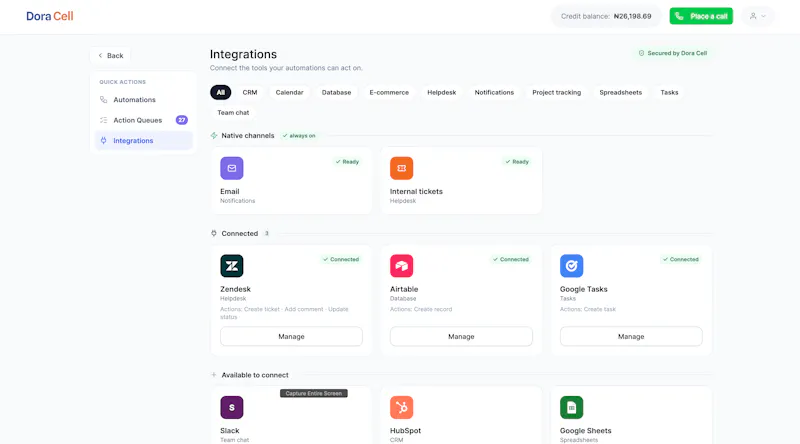This screenshot has width=800, height=444.
Task: Filter integrations by Database
Action: tap(336, 92)
